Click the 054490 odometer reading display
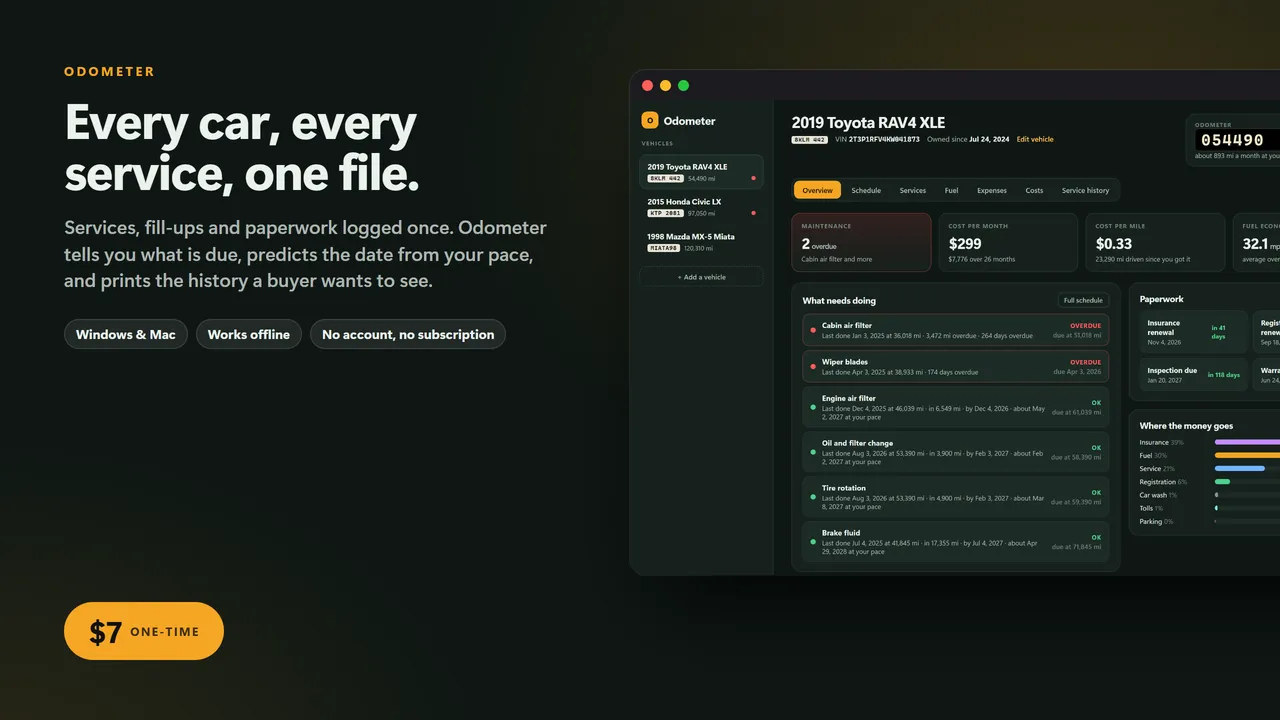Screen dimensions: 1280x720 [x=1236, y=141]
